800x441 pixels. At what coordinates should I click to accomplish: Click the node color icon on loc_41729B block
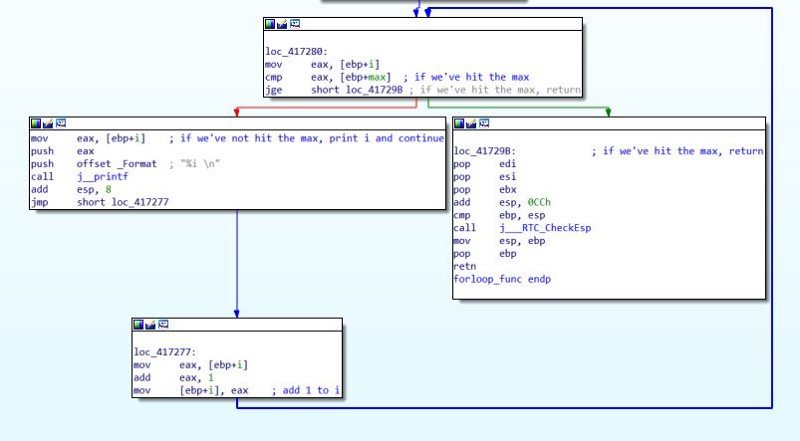(459, 123)
